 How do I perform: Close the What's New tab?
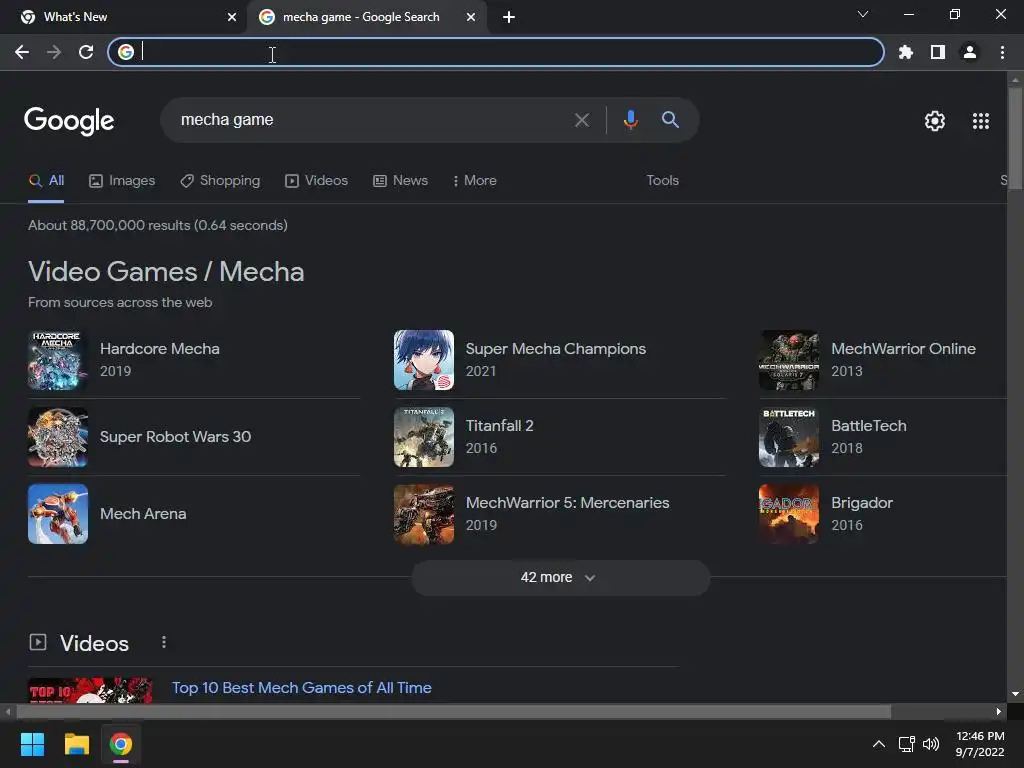point(232,18)
